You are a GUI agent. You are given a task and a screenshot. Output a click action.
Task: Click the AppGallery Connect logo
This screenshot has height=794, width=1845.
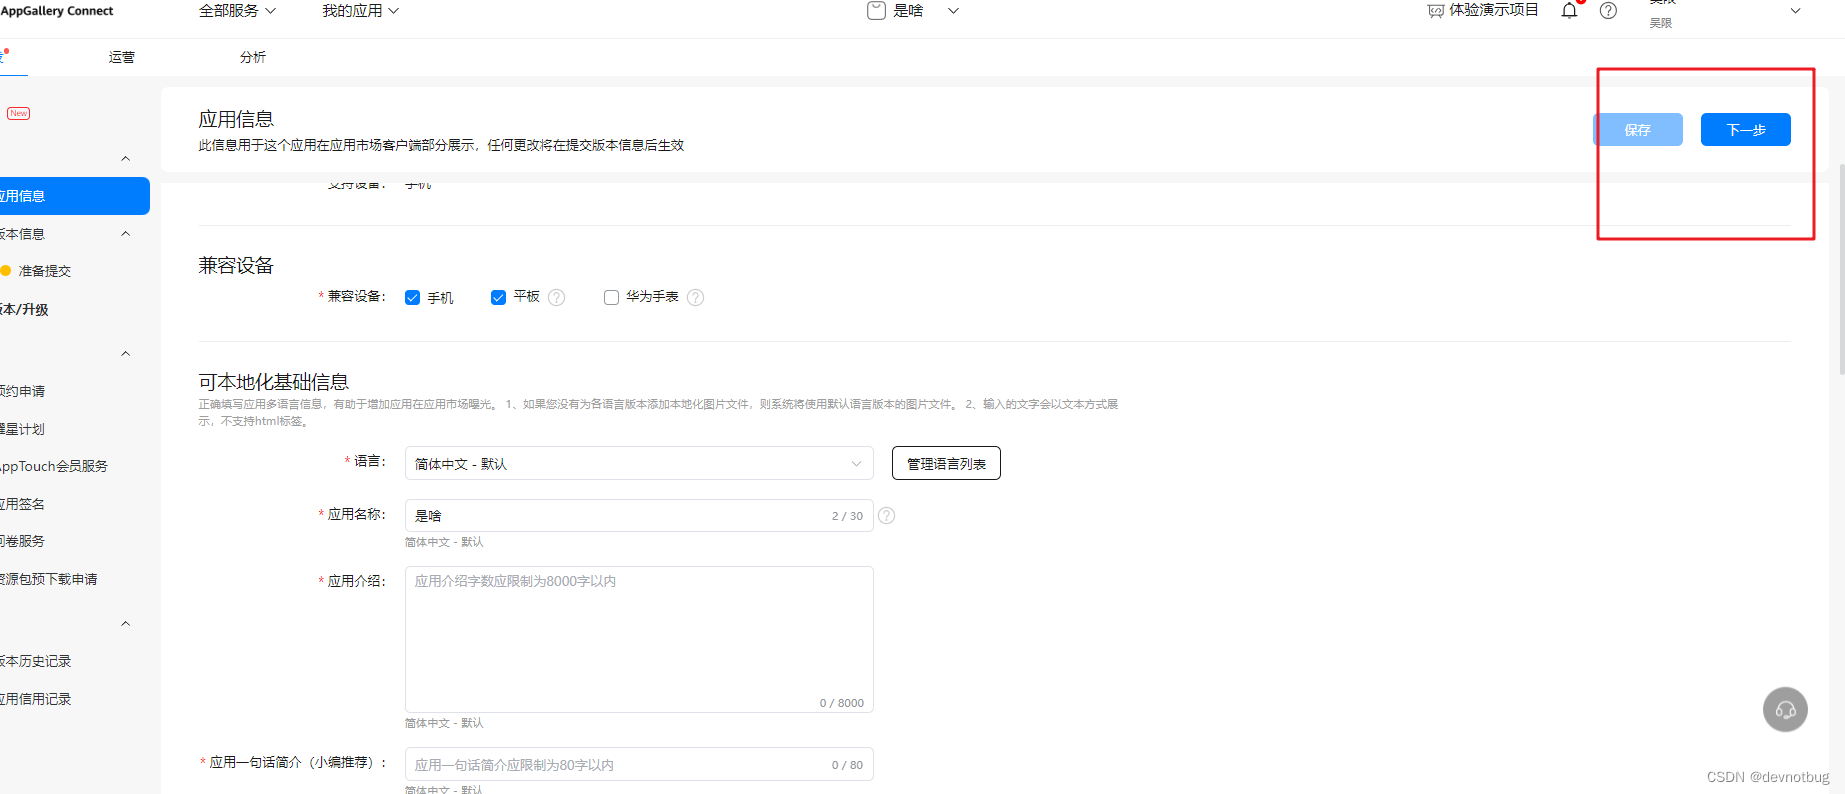pos(57,11)
